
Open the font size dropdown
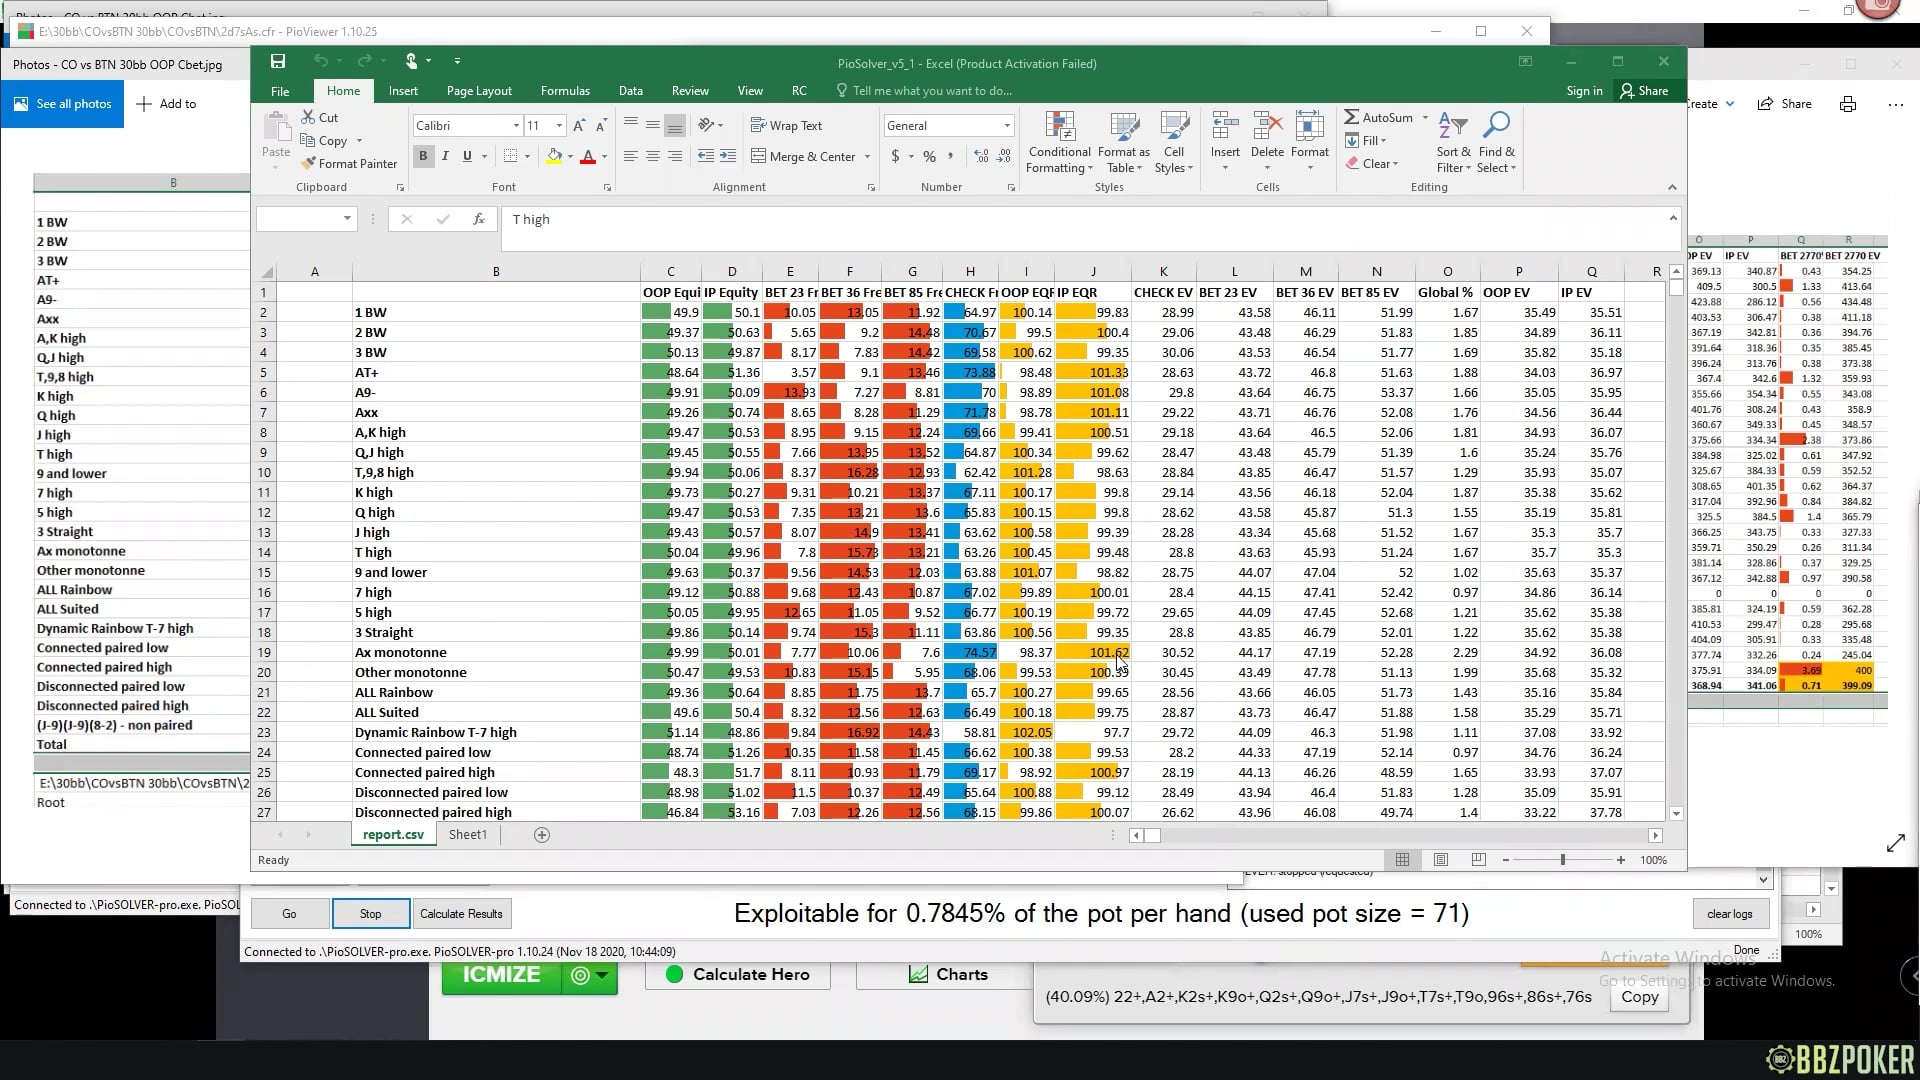click(x=559, y=126)
